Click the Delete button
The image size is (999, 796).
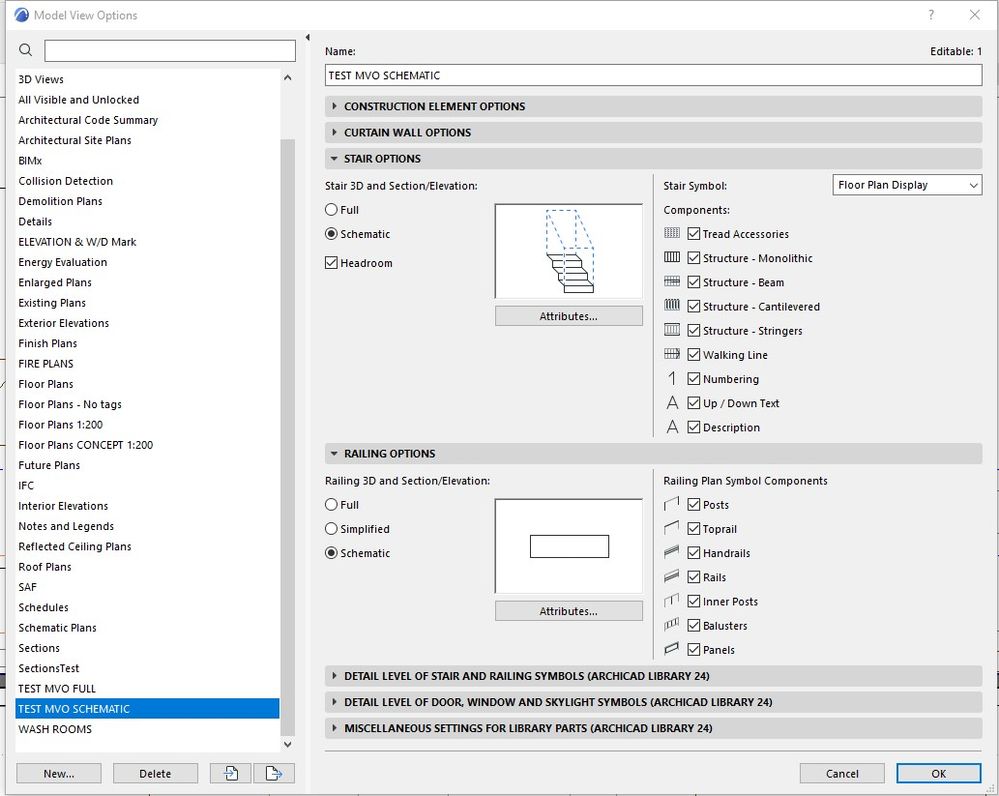click(155, 773)
